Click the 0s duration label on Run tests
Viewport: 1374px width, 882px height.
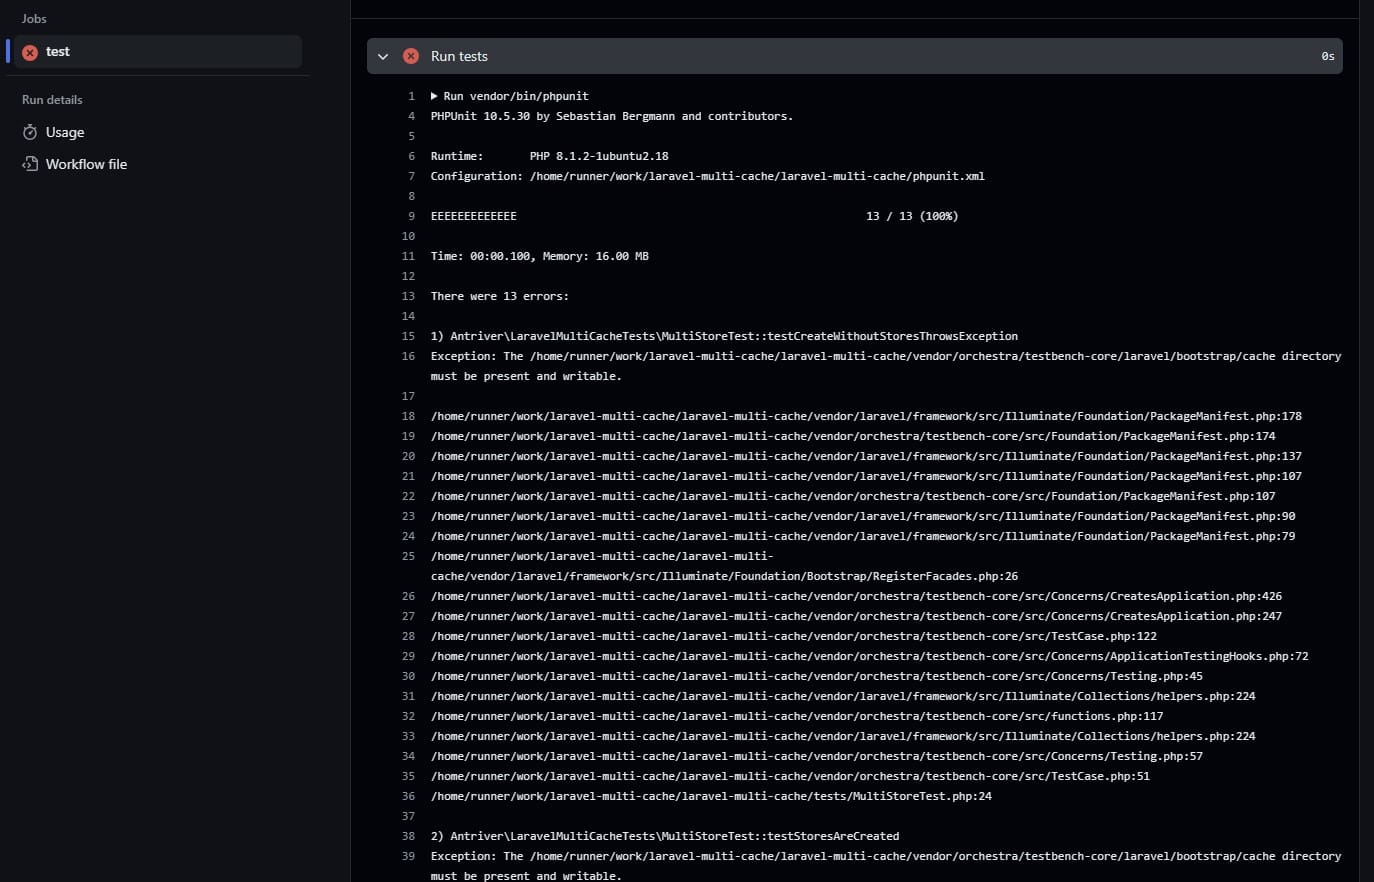coord(1327,56)
